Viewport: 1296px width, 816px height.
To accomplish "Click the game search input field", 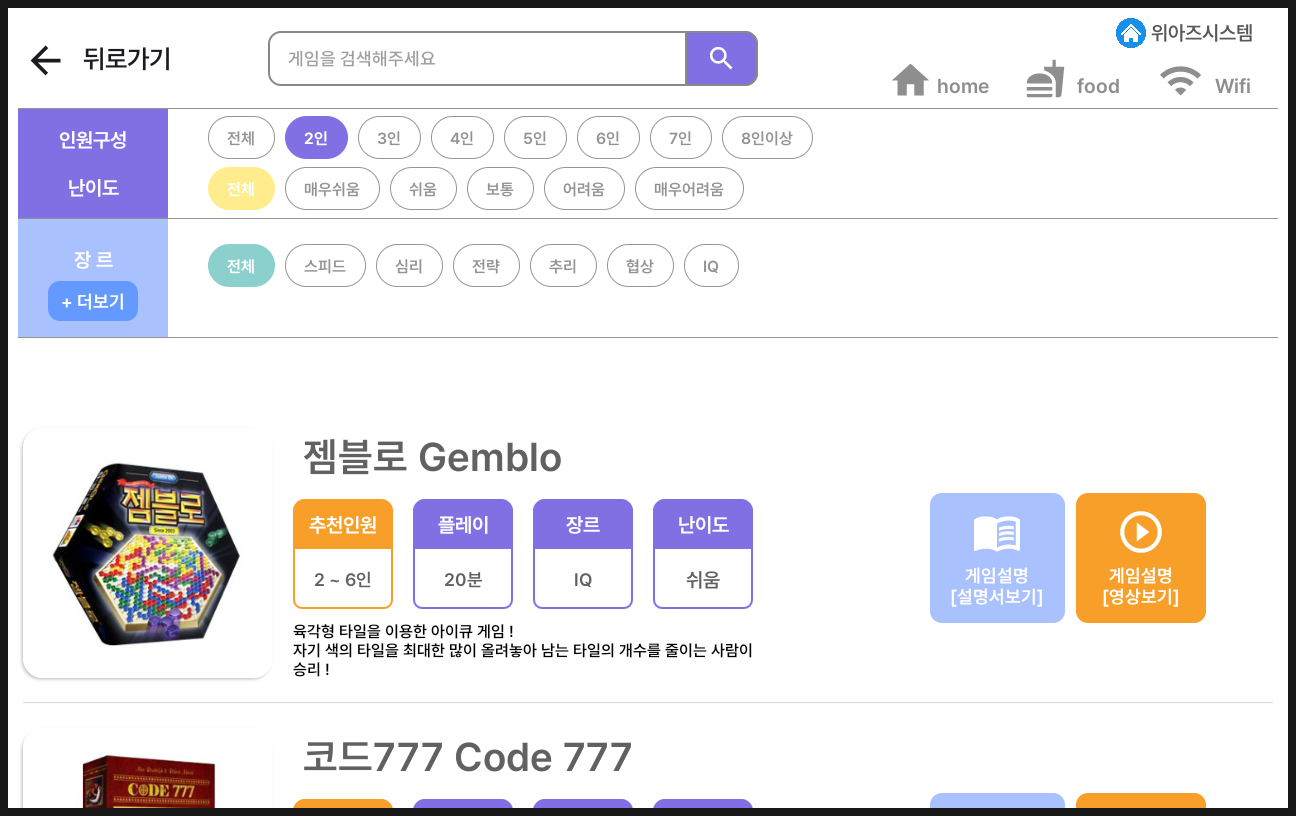I will click(477, 59).
